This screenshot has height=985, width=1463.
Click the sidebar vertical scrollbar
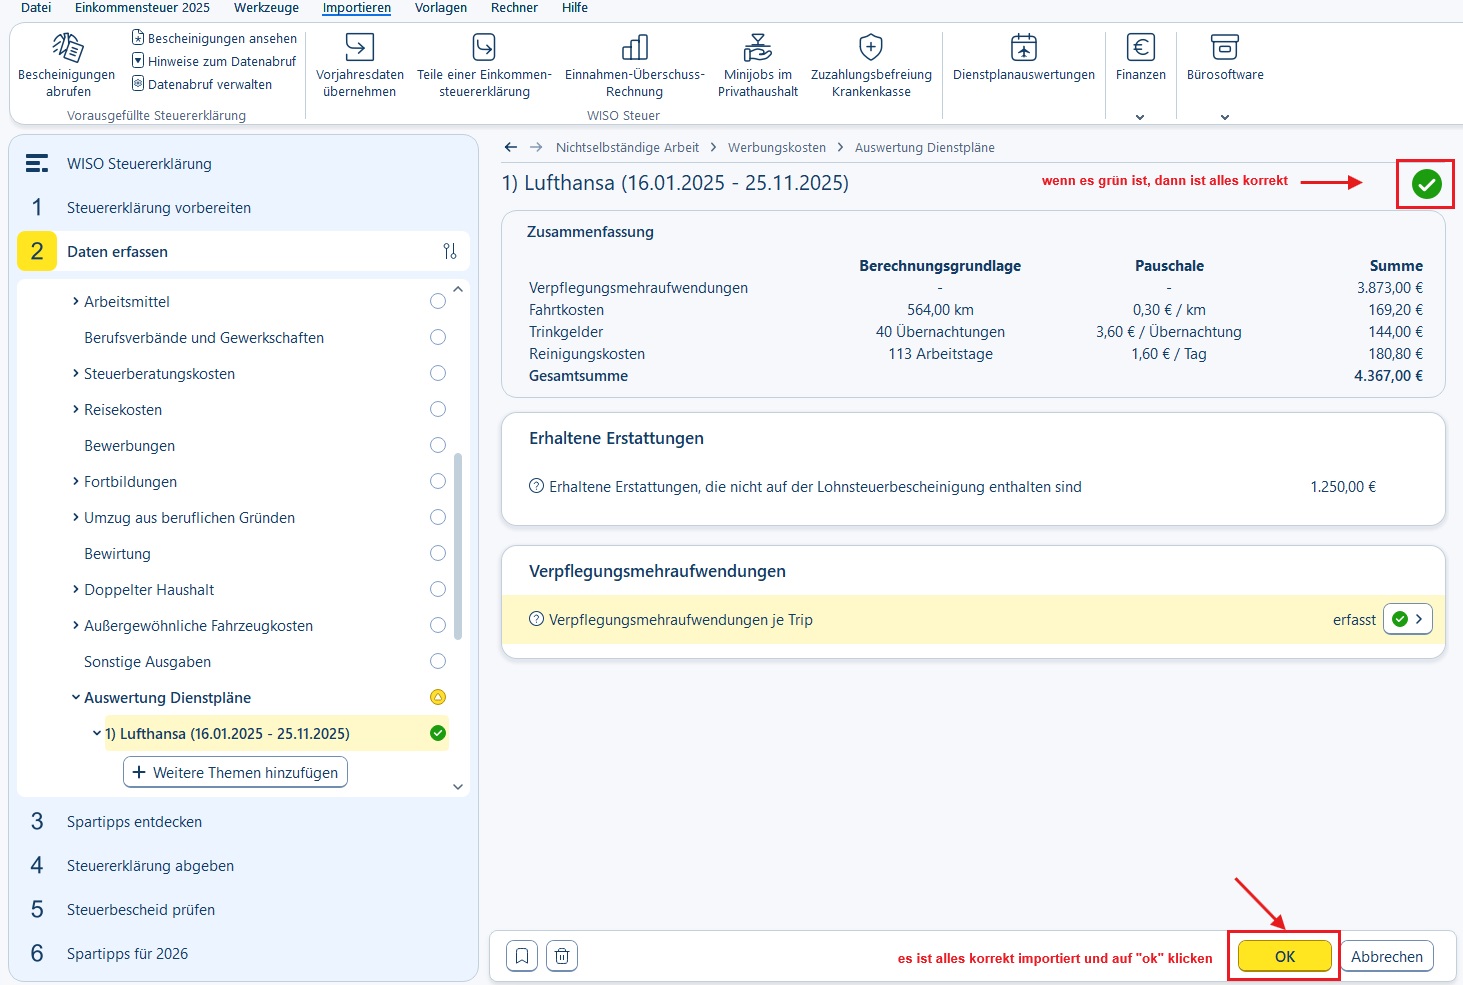tap(458, 546)
